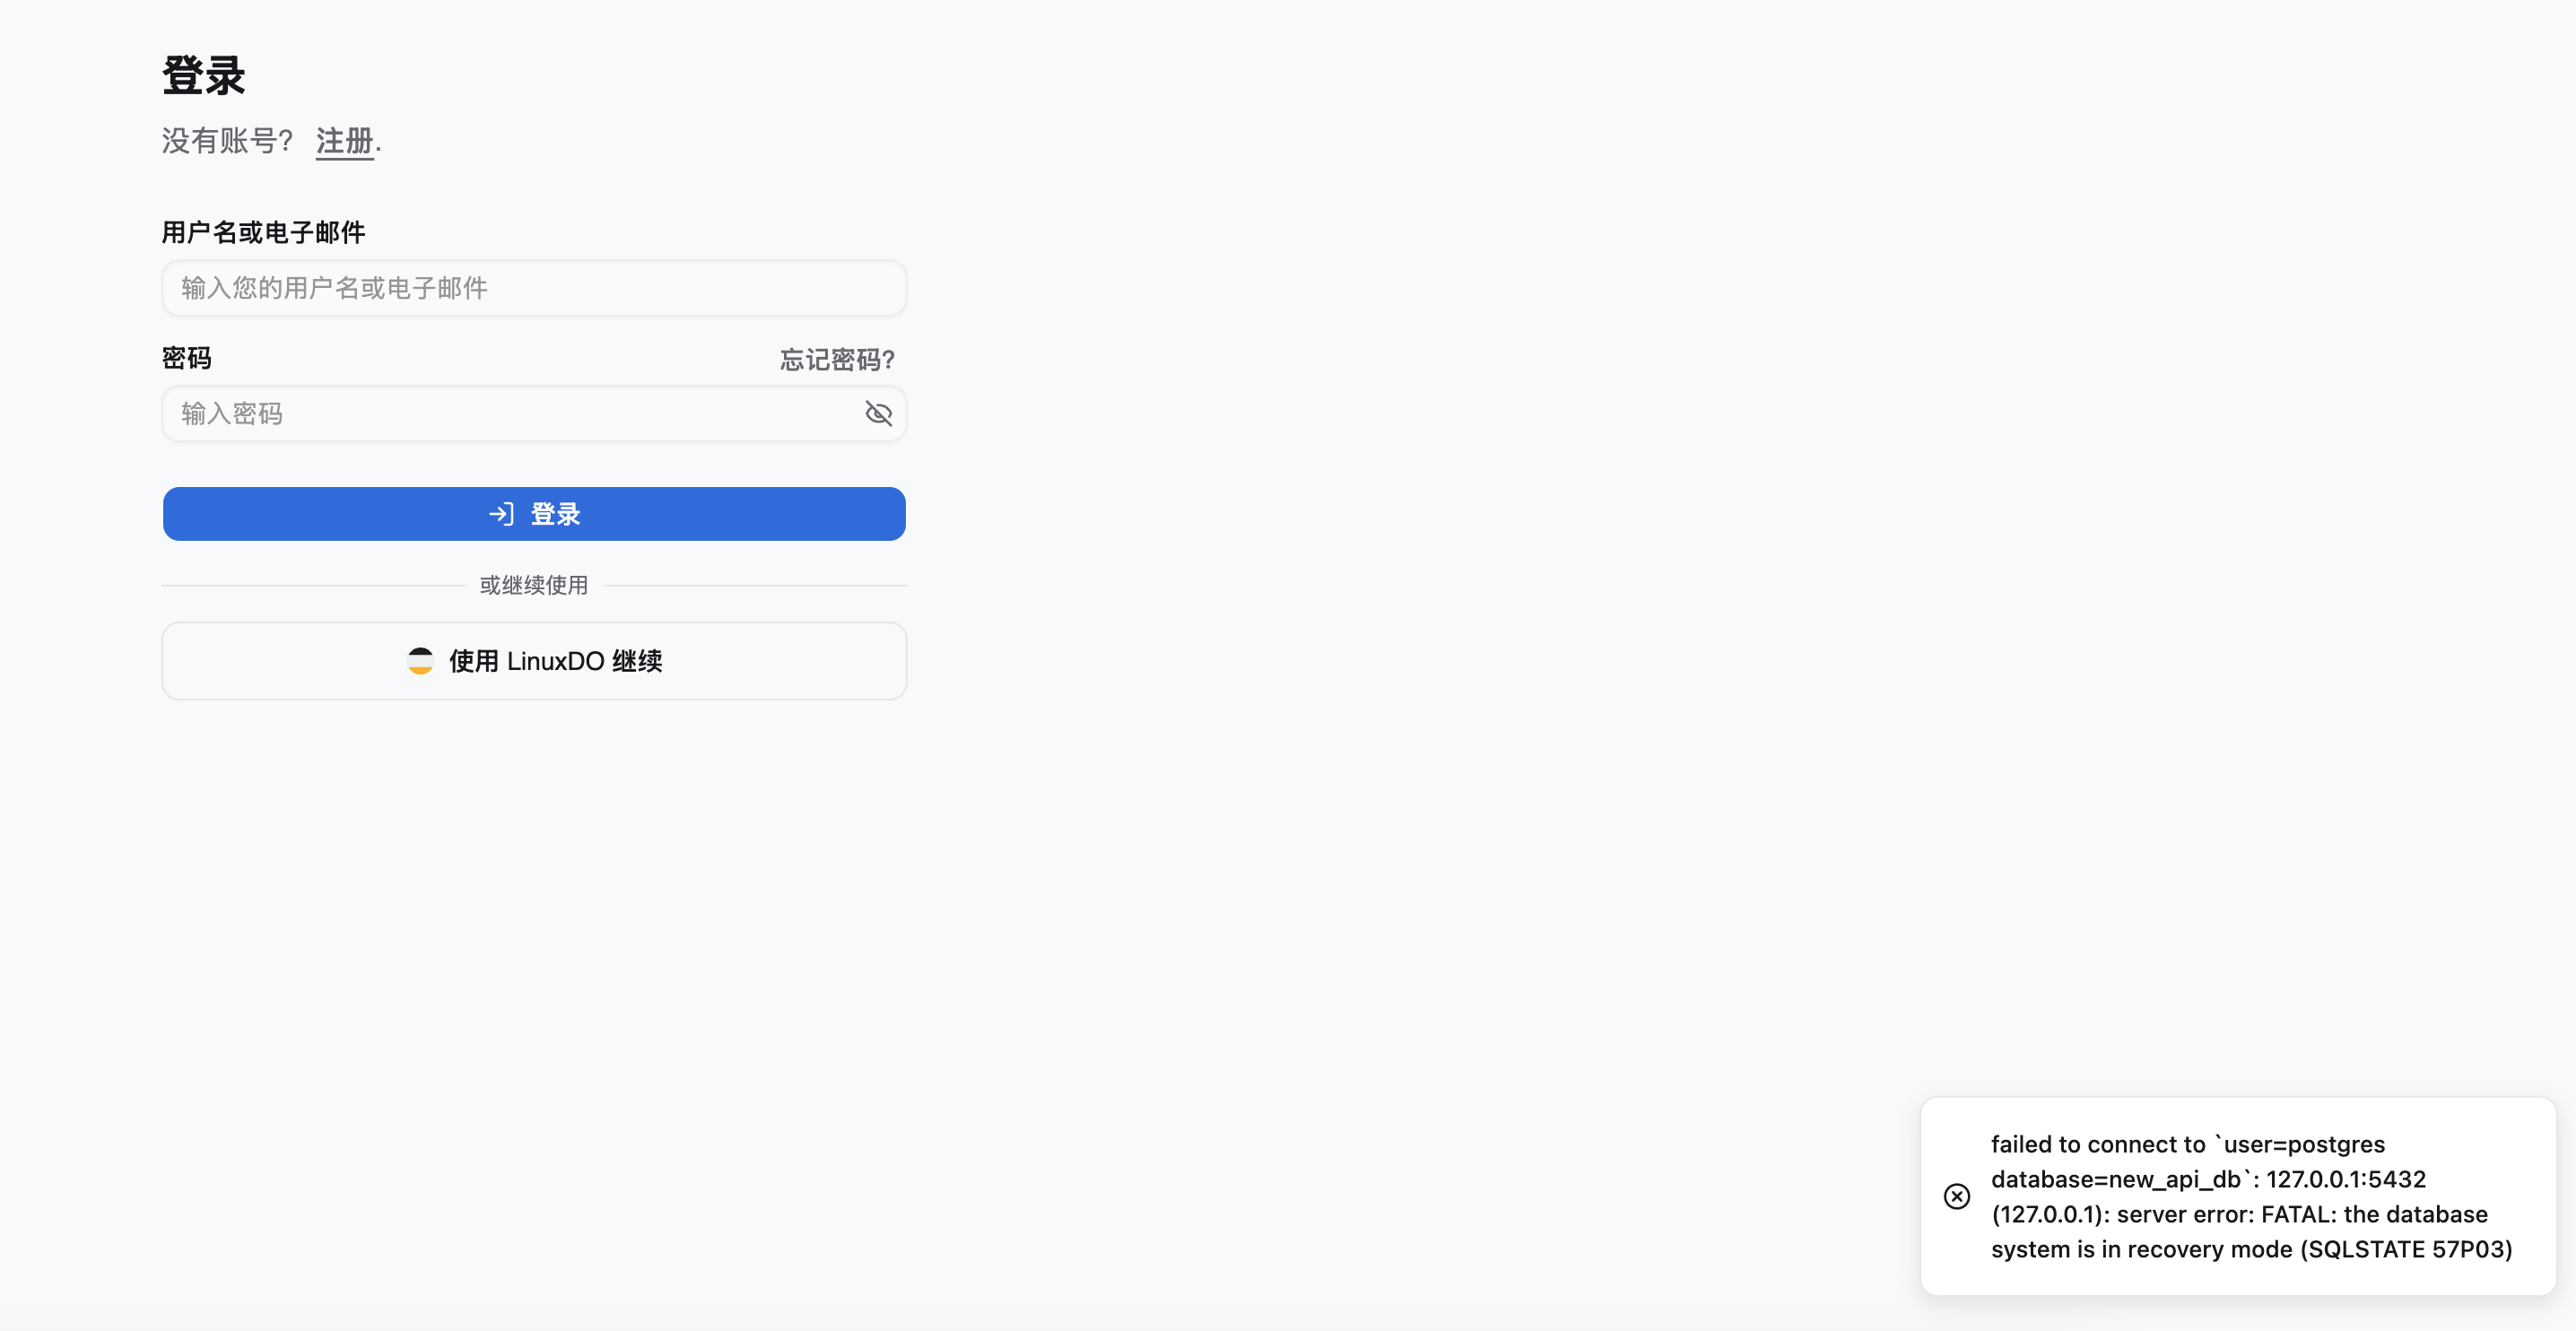The width and height of the screenshot is (2576, 1331).
Task: Open the 注册 registration link
Action: click(x=344, y=141)
